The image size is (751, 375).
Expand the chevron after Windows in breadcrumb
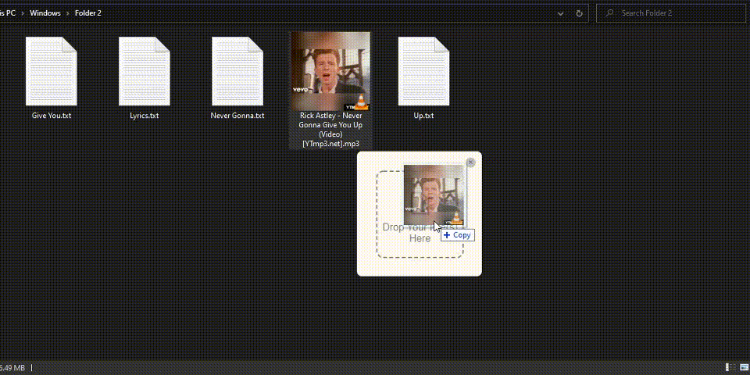click(x=68, y=13)
